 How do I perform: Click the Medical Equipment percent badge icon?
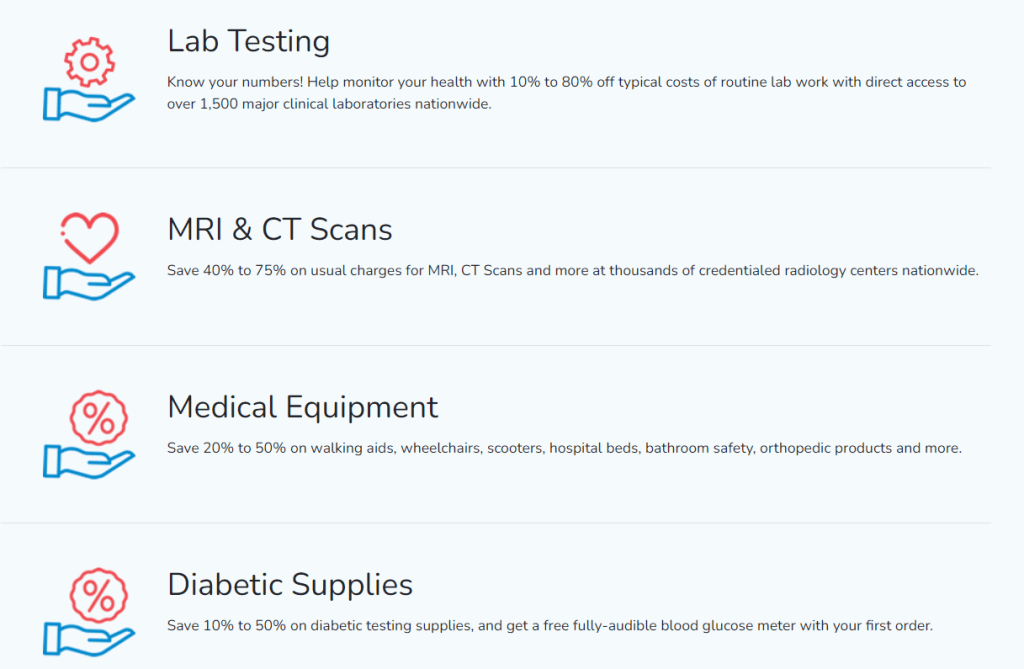pyautogui.click(x=89, y=434)
